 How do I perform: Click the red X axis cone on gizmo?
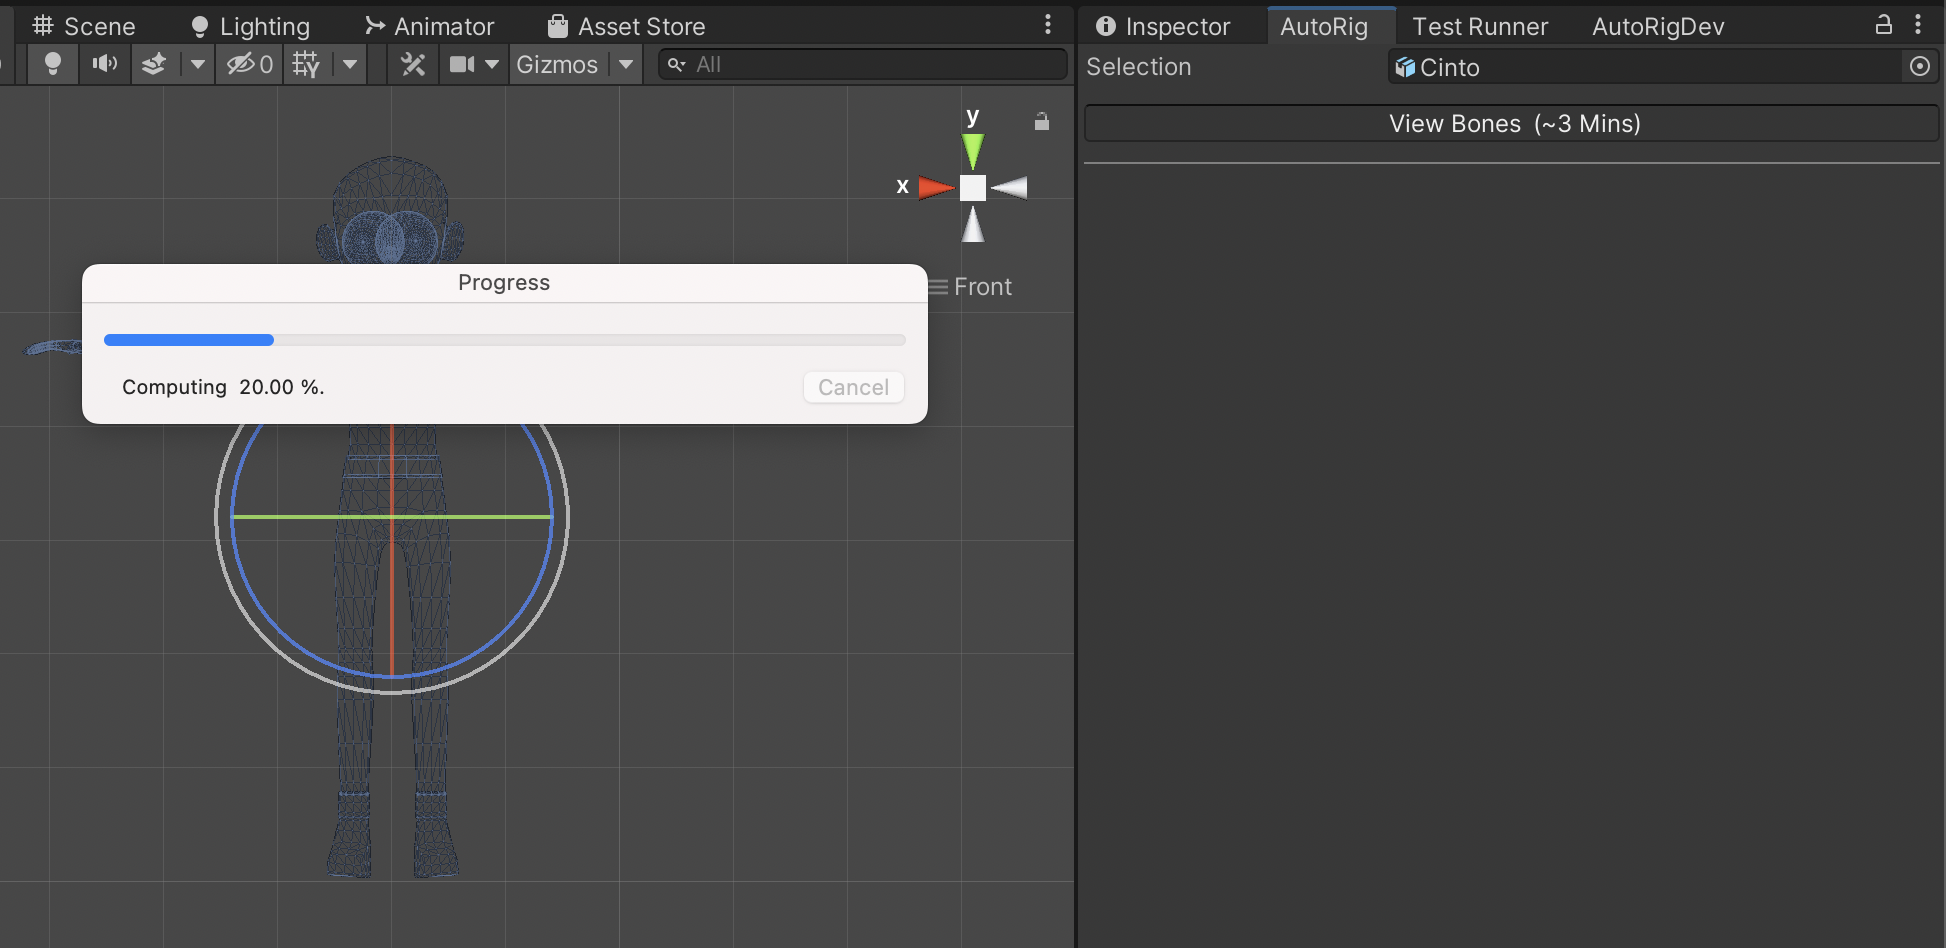(935, 187)
